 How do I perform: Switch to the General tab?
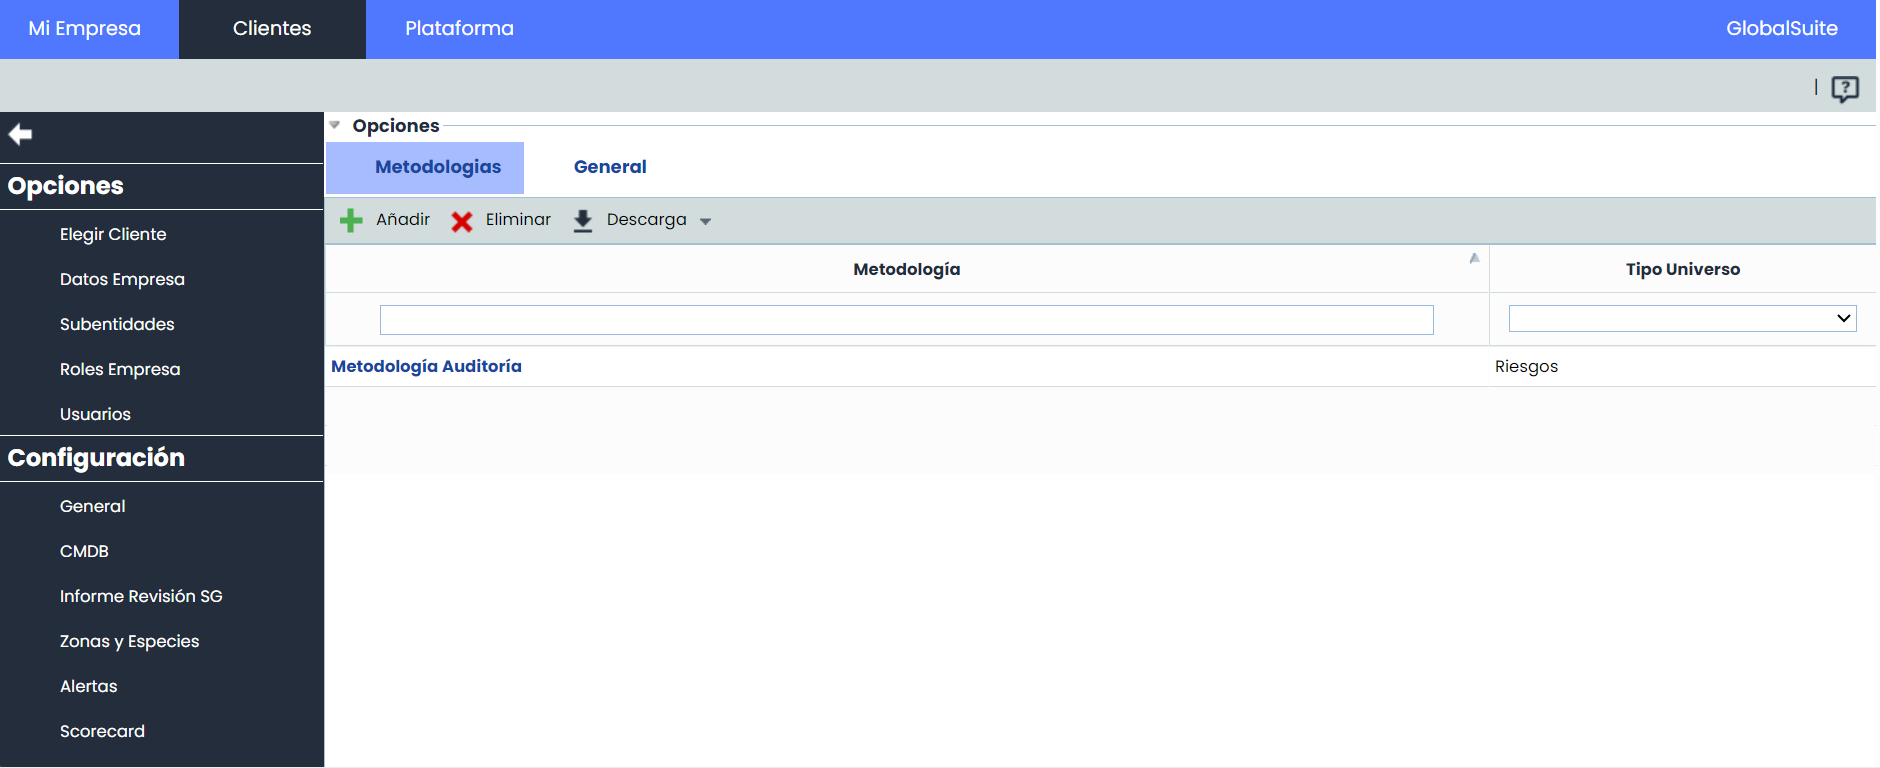tap(610, 167)
